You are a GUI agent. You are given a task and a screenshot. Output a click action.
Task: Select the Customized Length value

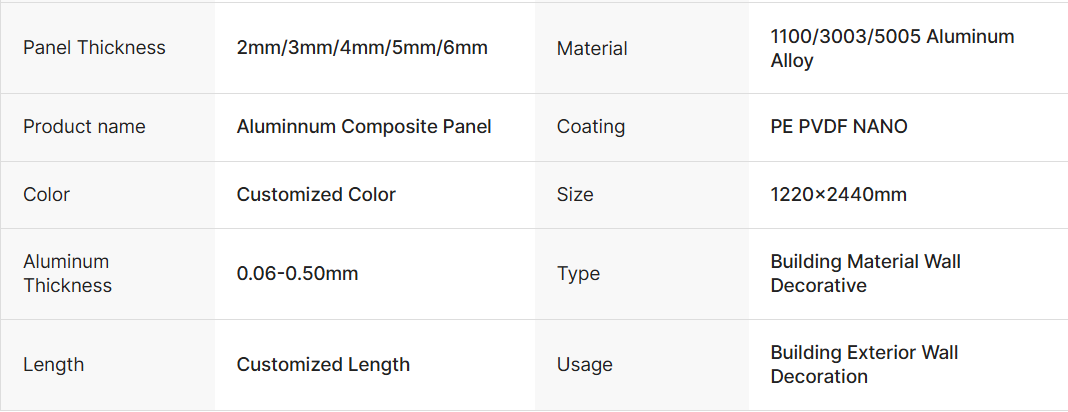323,365
